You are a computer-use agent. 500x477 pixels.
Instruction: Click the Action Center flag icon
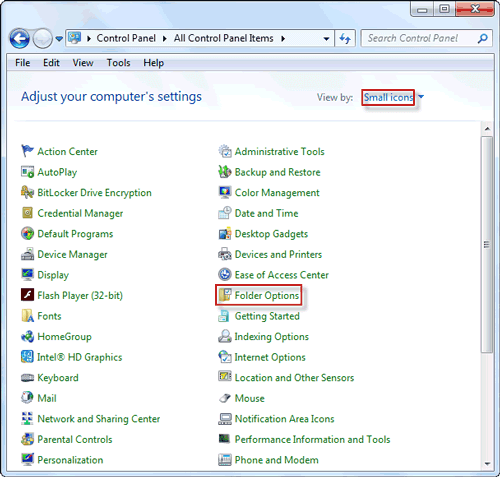click(x=27, y=151)
